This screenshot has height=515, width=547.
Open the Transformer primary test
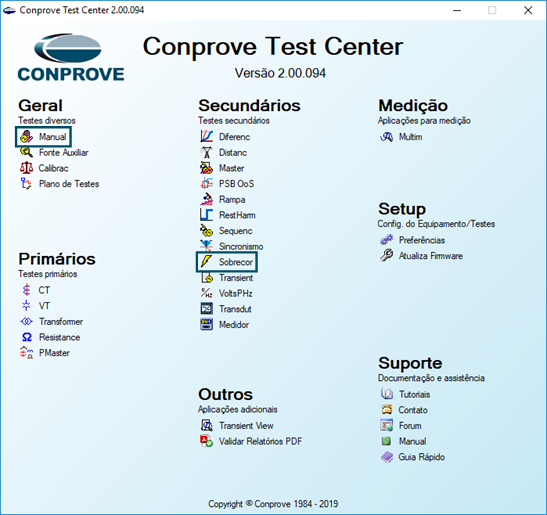[x=61, y=321]
